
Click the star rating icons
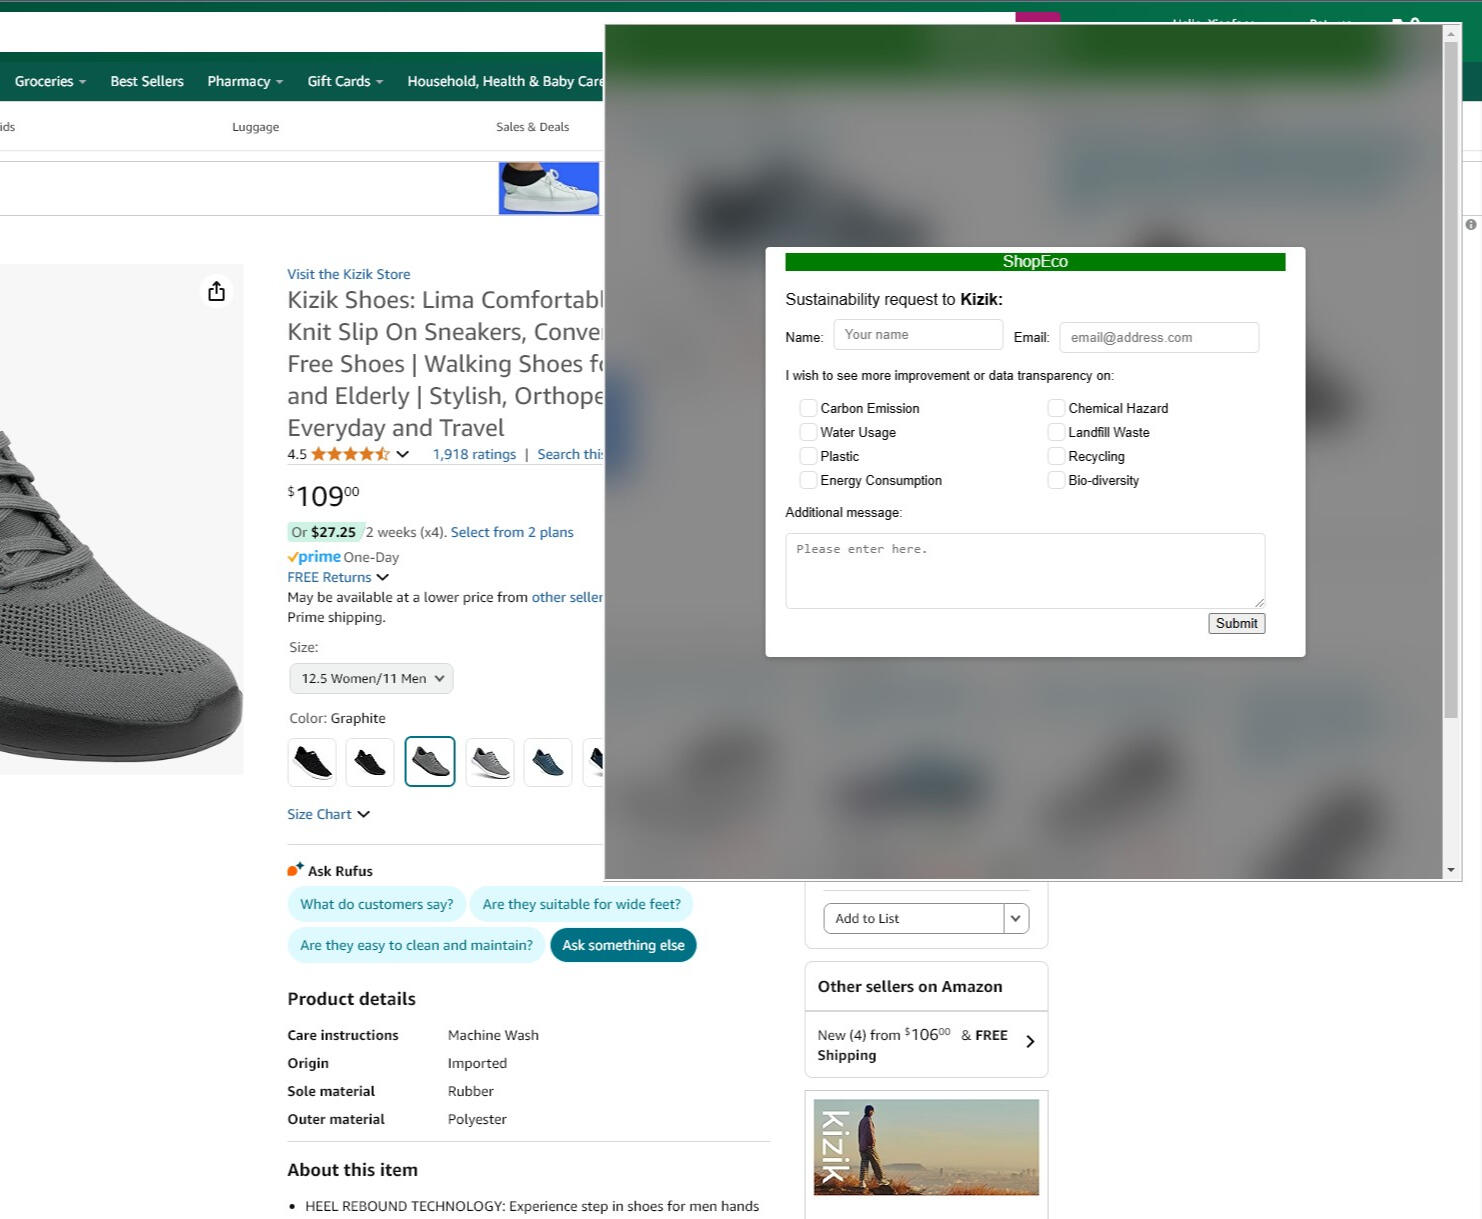[349, 454]
